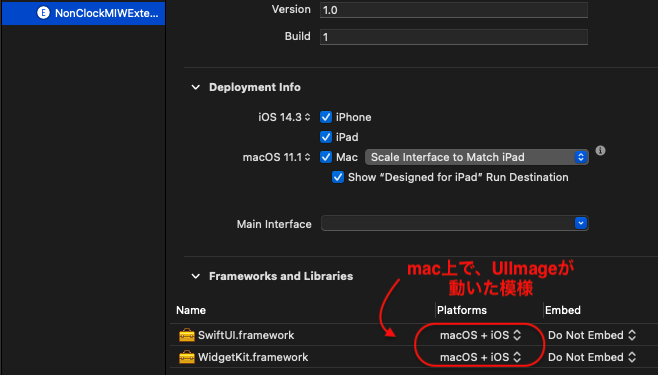Click the Build number field
The height and width of the screenshot is (375, 658).
coord(454,37)
